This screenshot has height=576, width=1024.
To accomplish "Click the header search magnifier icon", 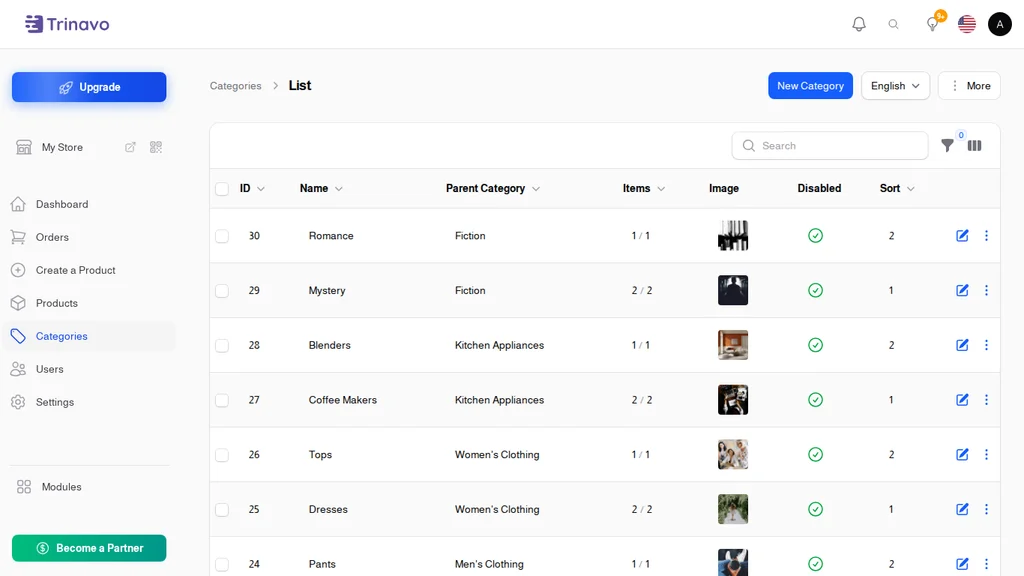I will (x=893, y=24).
